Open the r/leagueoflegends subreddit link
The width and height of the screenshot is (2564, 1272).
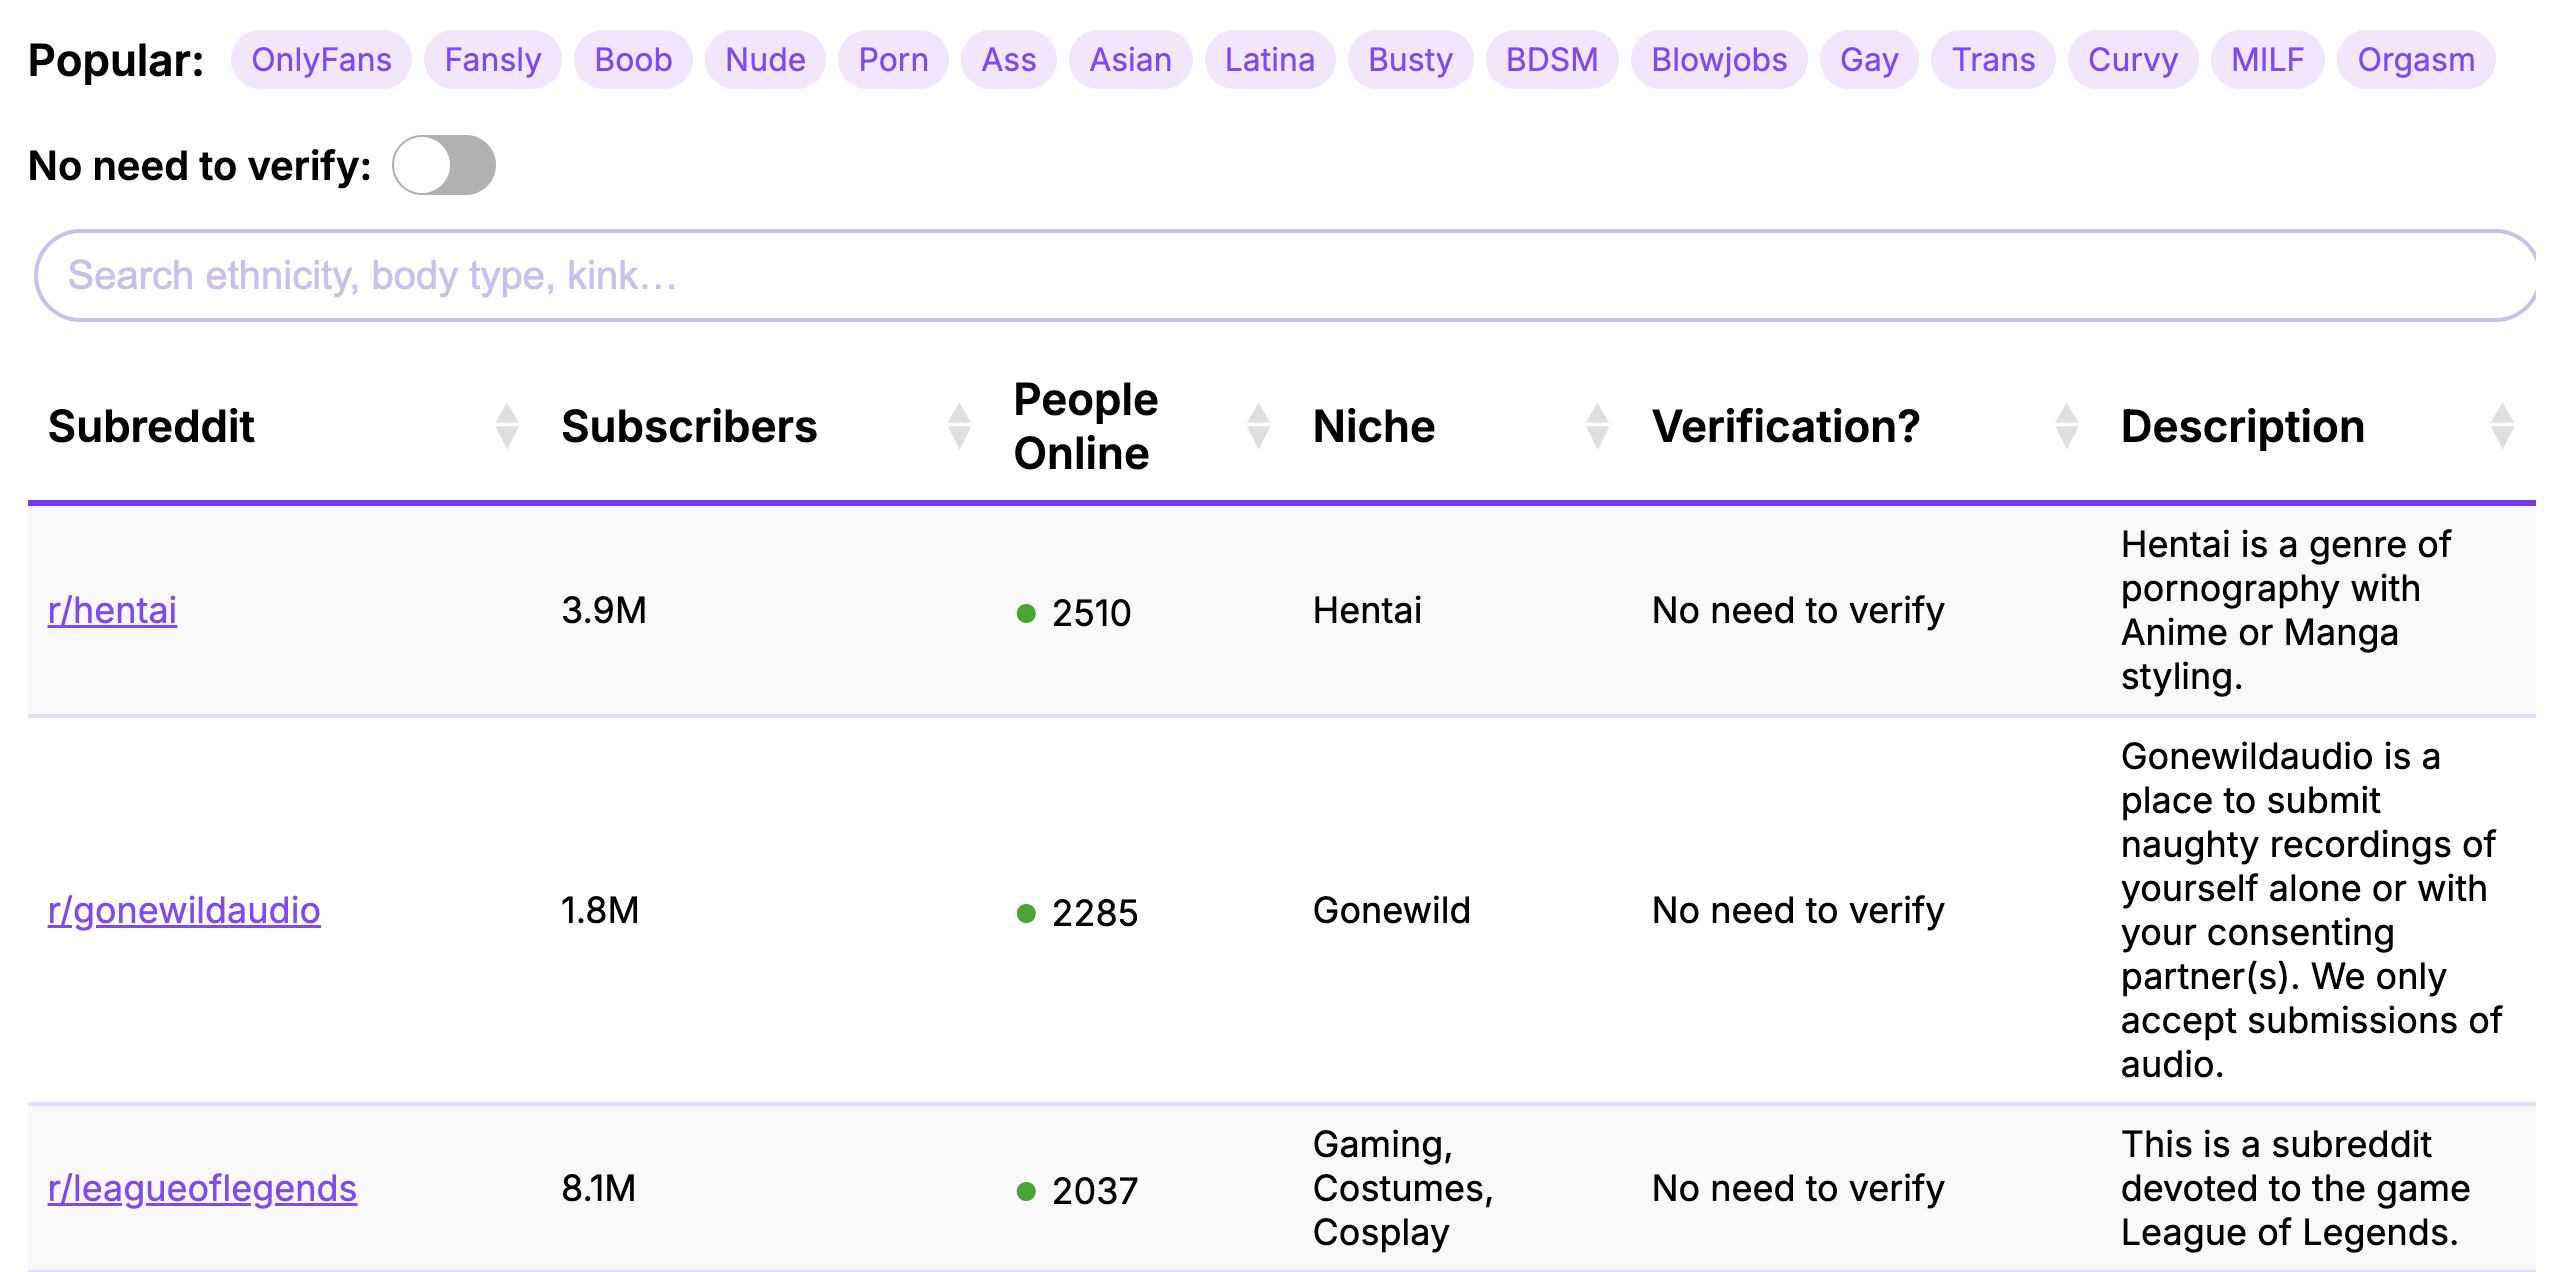pyautogui.click(x=202, y=1188)
